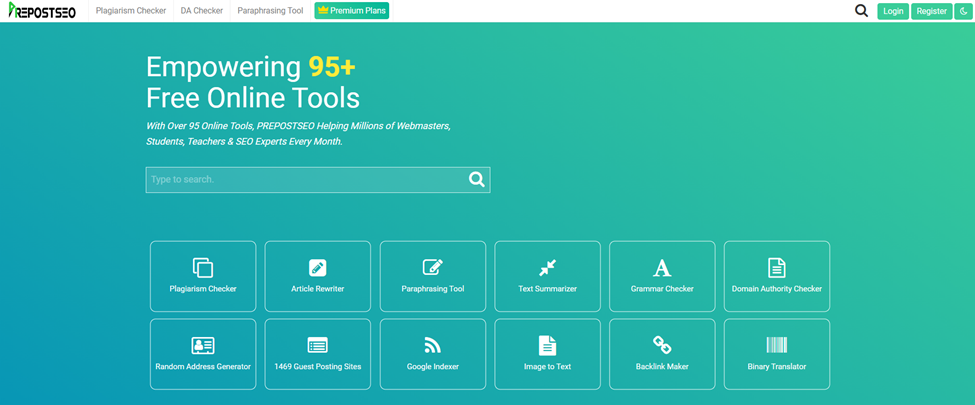This screenshot has width=975, height=405.
Task: Click the Register button
Action: coord(931,11)
